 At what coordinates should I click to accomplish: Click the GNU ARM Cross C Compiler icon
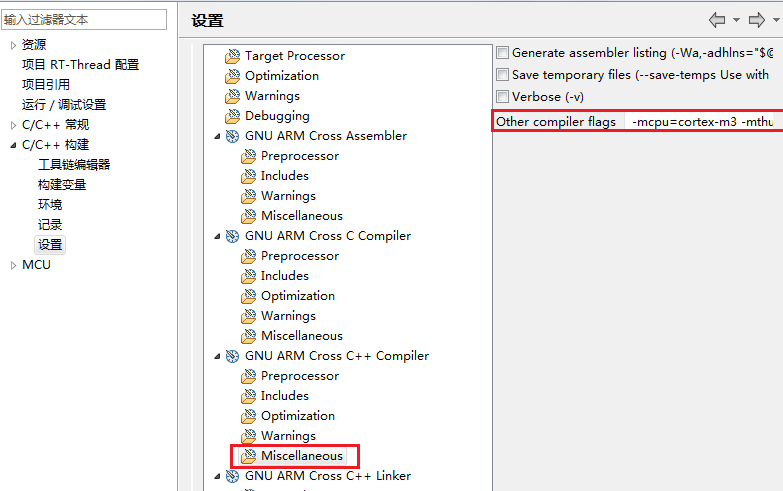click(233, 236)
